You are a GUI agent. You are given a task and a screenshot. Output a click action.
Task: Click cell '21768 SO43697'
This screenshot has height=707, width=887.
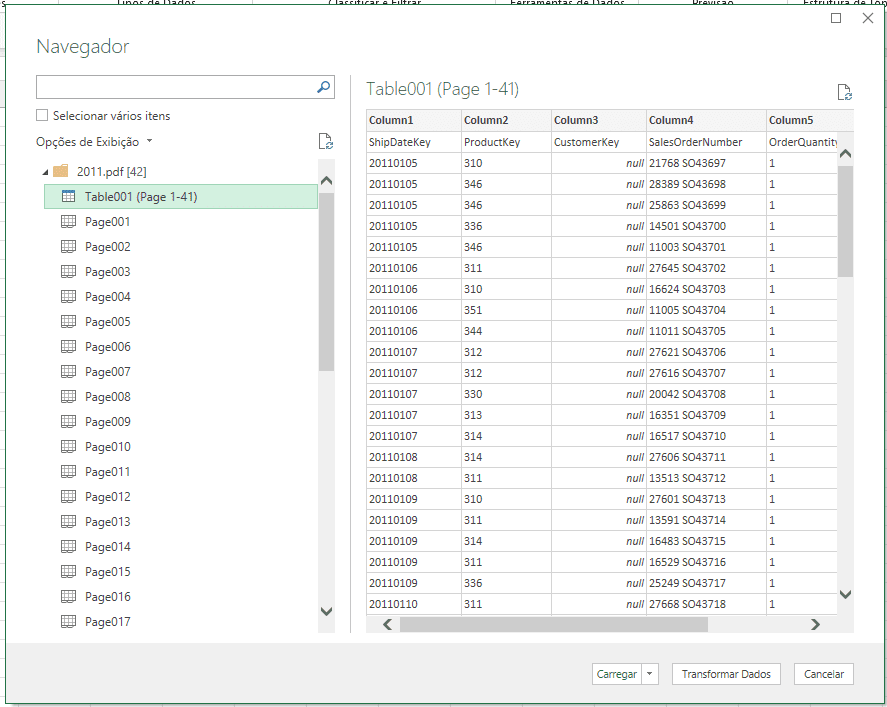tap(707, 163)
